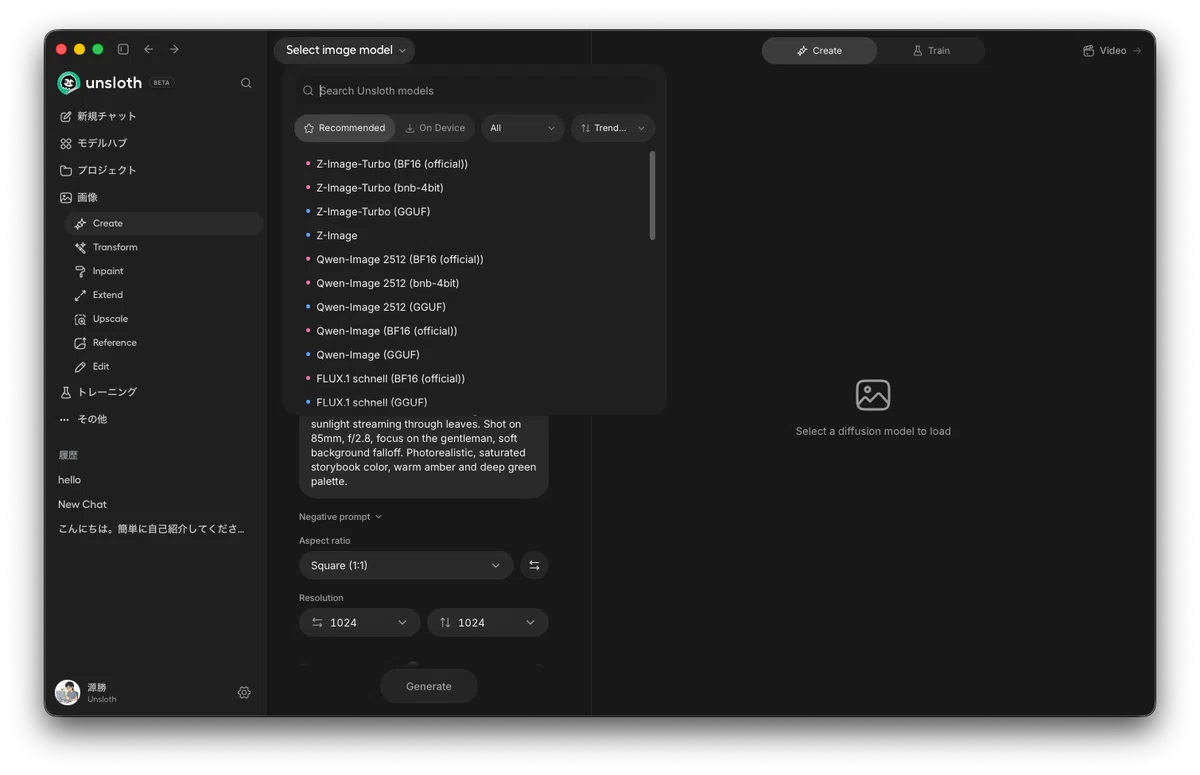Open the height 1024 resolution dropdown
Image resolution: width=1200 pixels, height=775 pixels.
pos(488,622)
